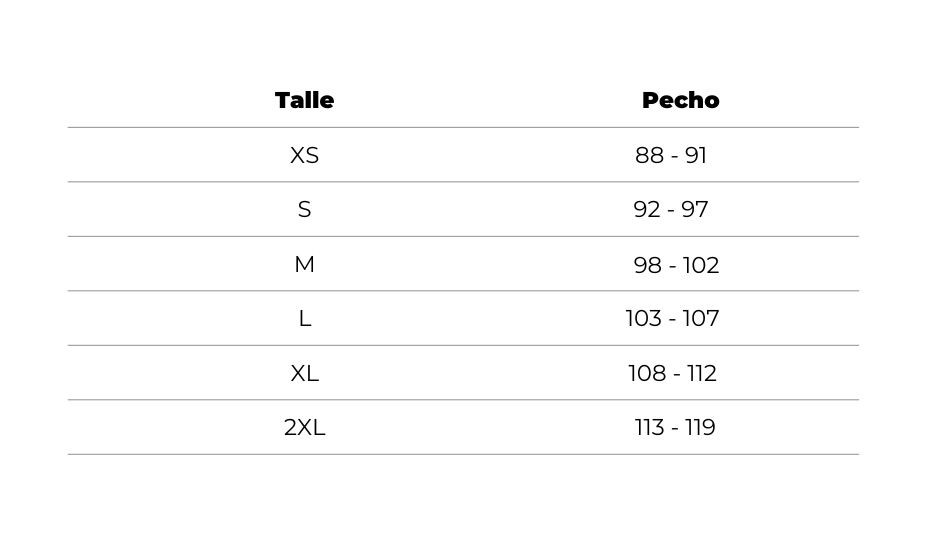Image resolution: width=948 pixels, height=557 pixels.
Task: Select the L size cell
Action: coord(305,318)
